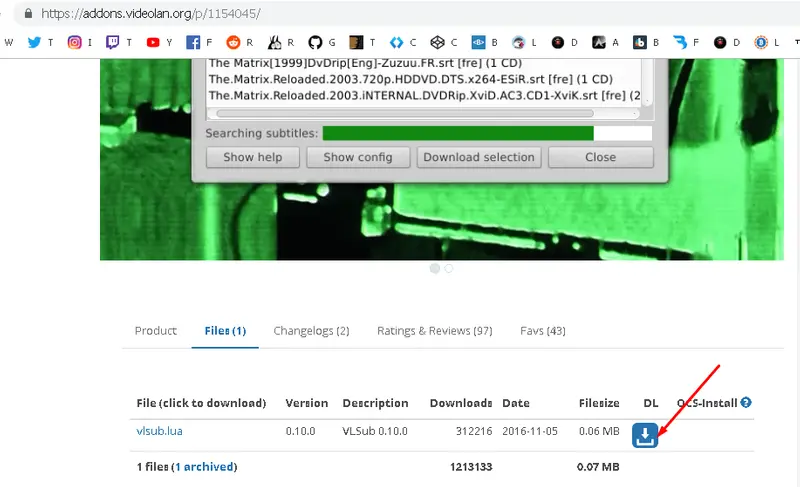Image resolution: width=800 pixels, height=487 pixels.
Task: Select The Matrix[1999]DvDrip subtitle row
Action: pyautogui.click(x=365, y=63)
